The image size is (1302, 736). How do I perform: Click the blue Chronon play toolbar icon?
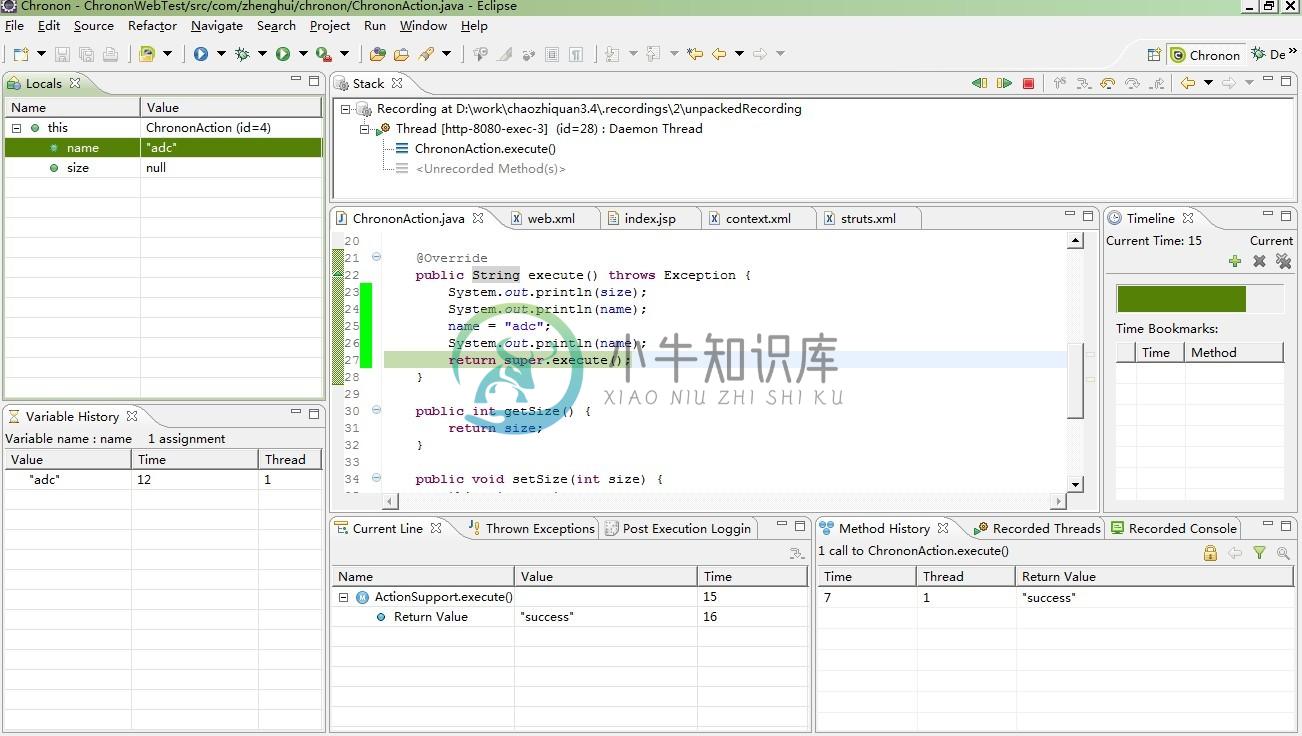click(201, 54)
